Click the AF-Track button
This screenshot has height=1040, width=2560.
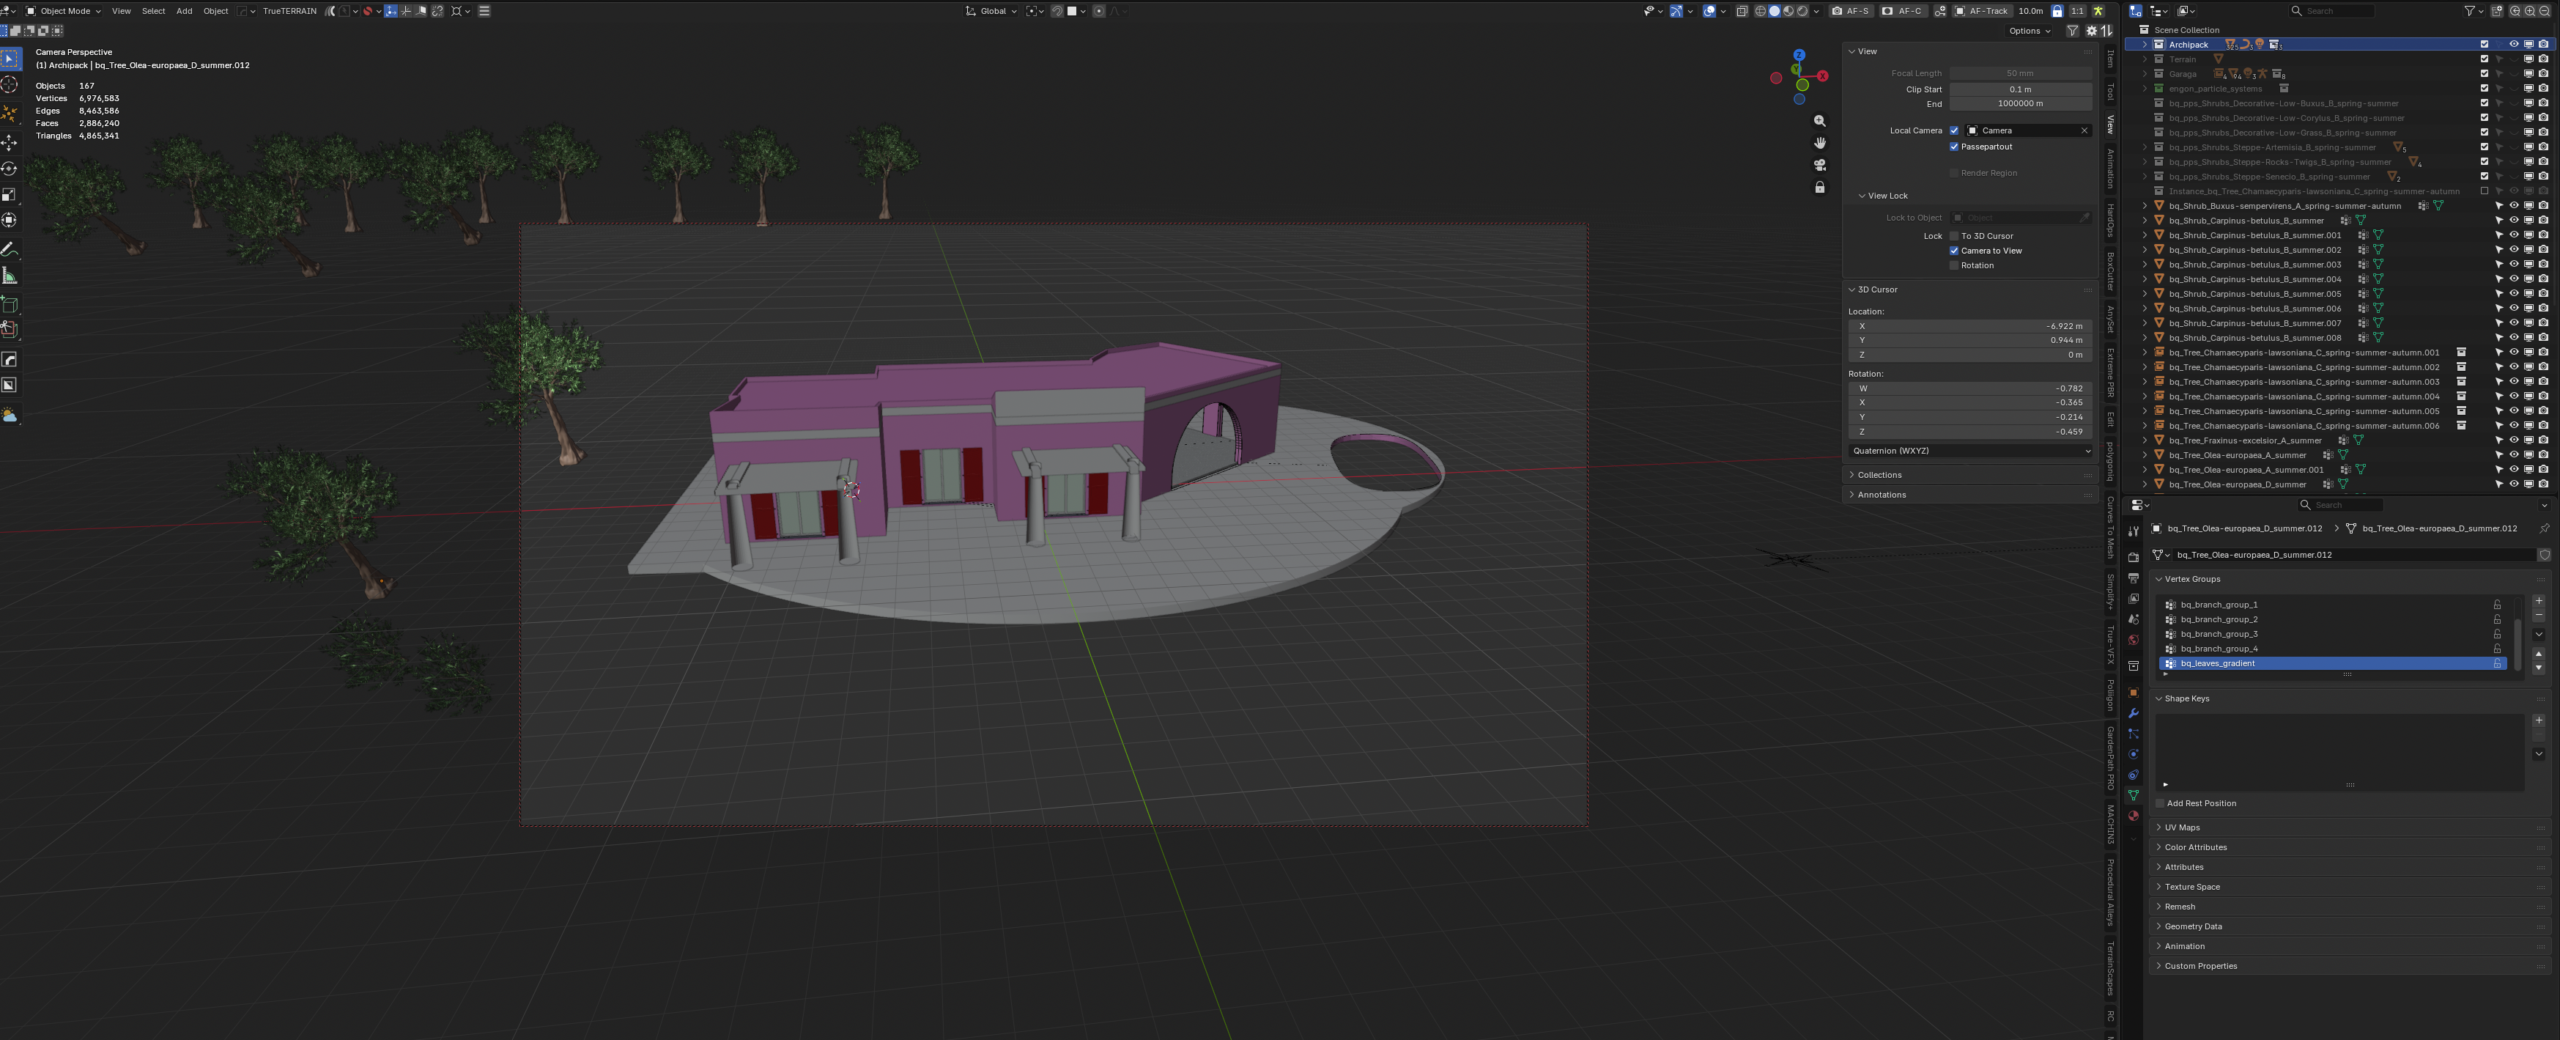[1981, 11]
